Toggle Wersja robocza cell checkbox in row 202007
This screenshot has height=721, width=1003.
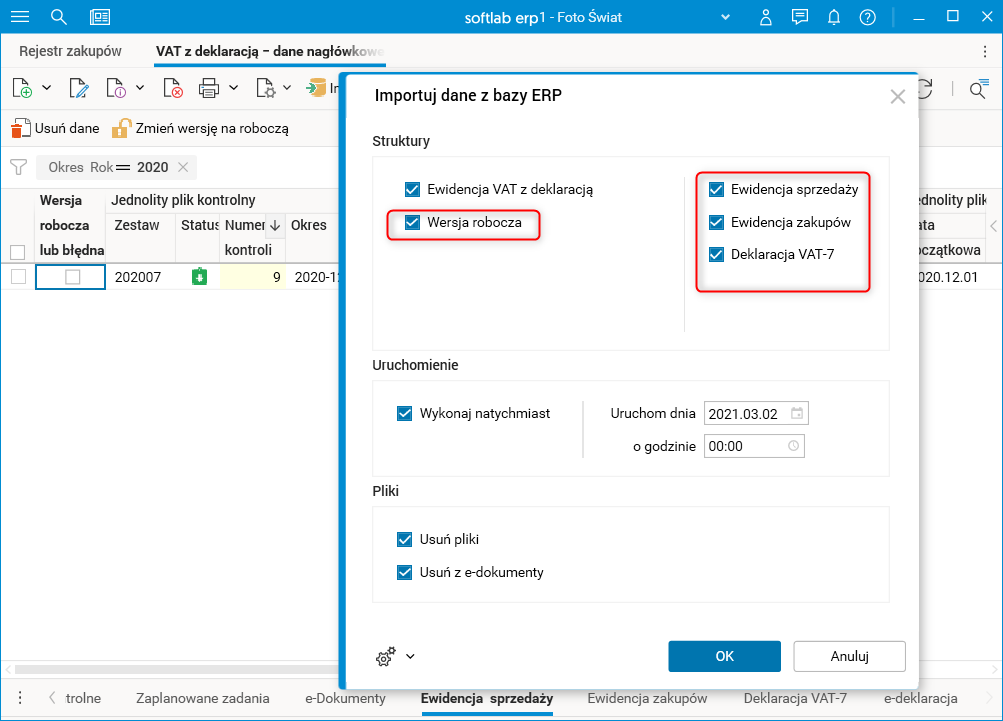pyautogui.click(x=73, y=277)
